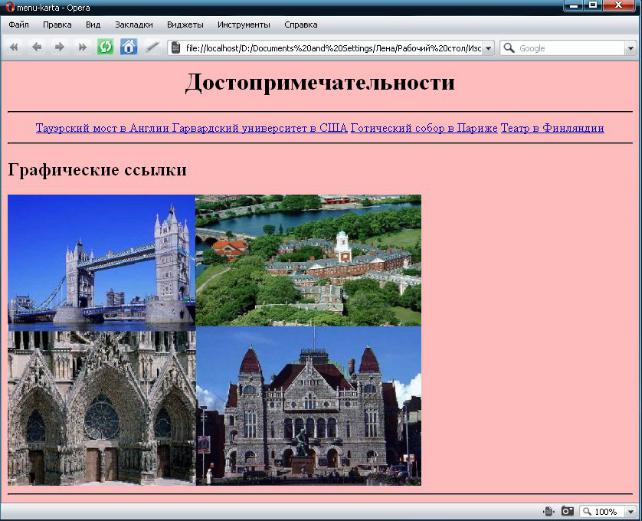Open the Вид menu

click(93, 25)
